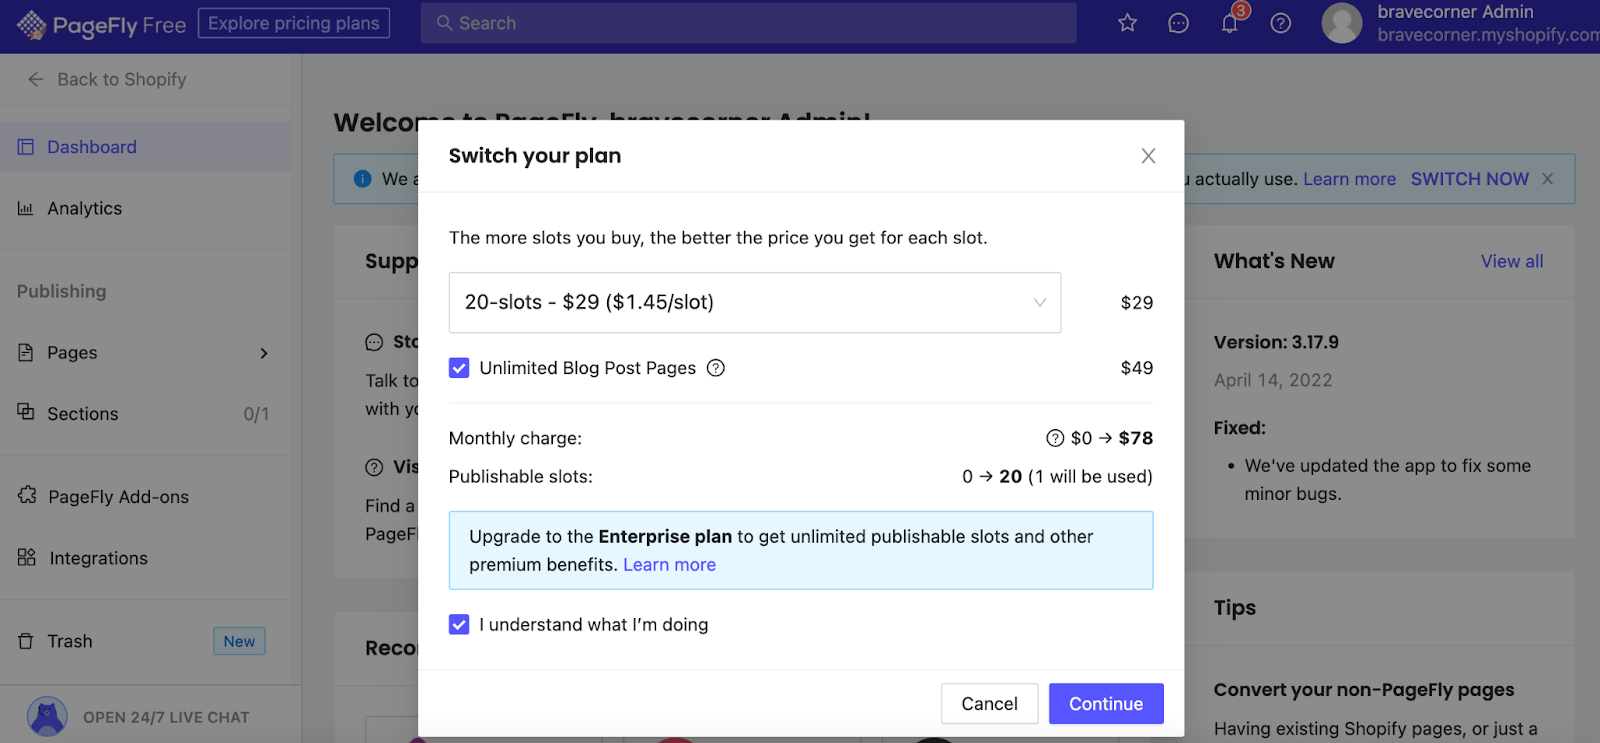
Task: Click Learn more in Enterprise plan notice
Action: pos(669,565)
